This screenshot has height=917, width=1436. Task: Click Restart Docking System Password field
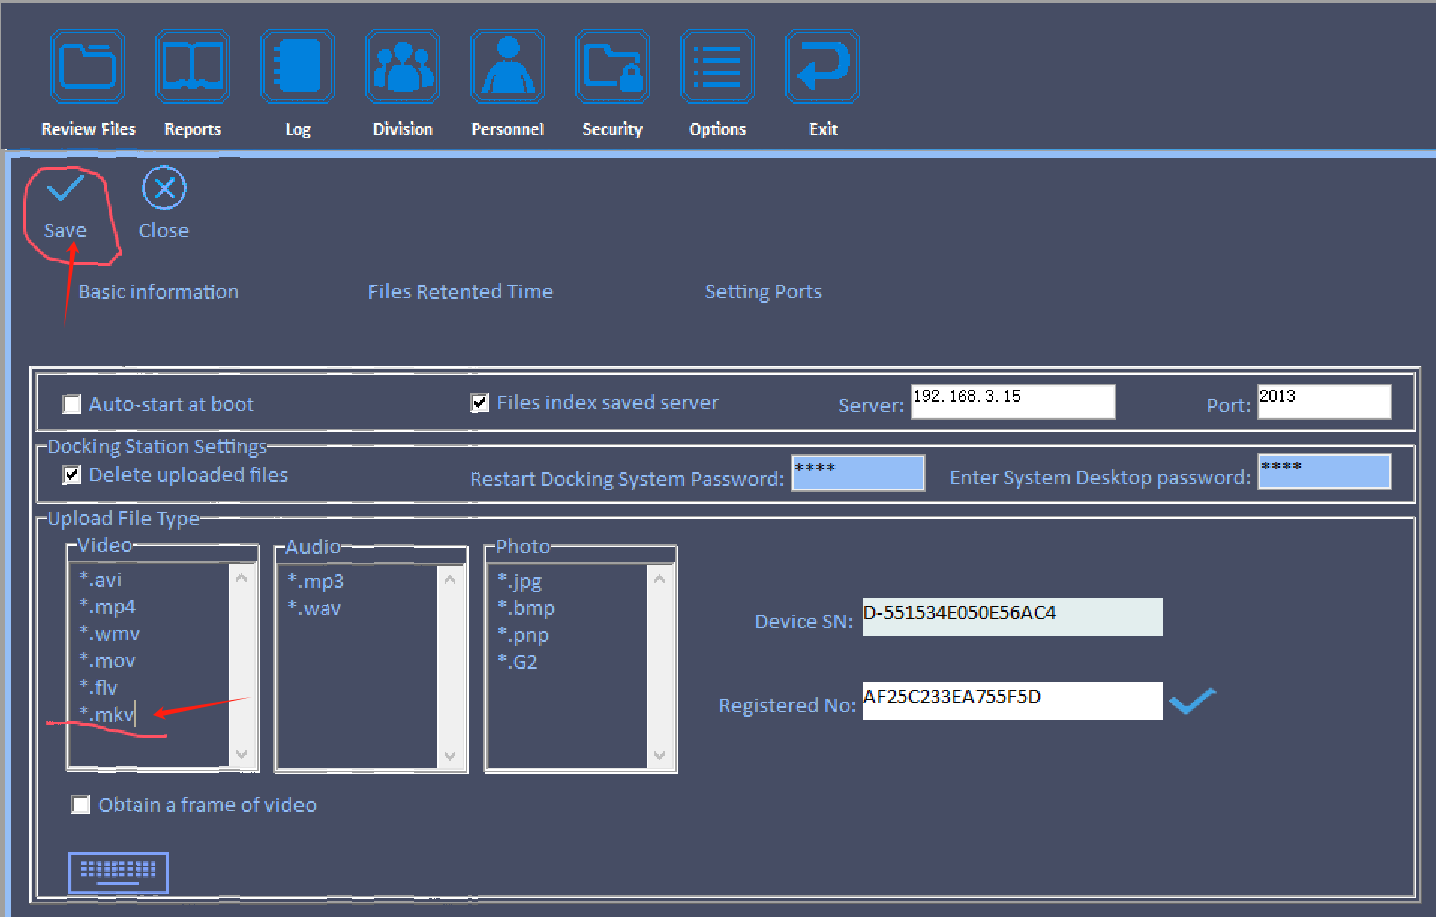[858, 473]
